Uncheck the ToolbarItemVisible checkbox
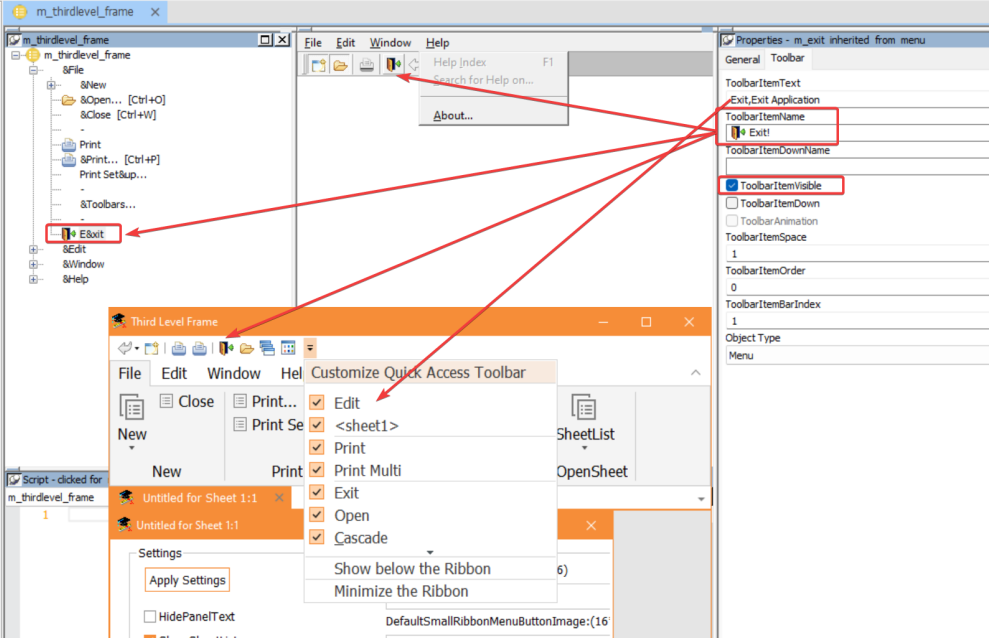 732,186
